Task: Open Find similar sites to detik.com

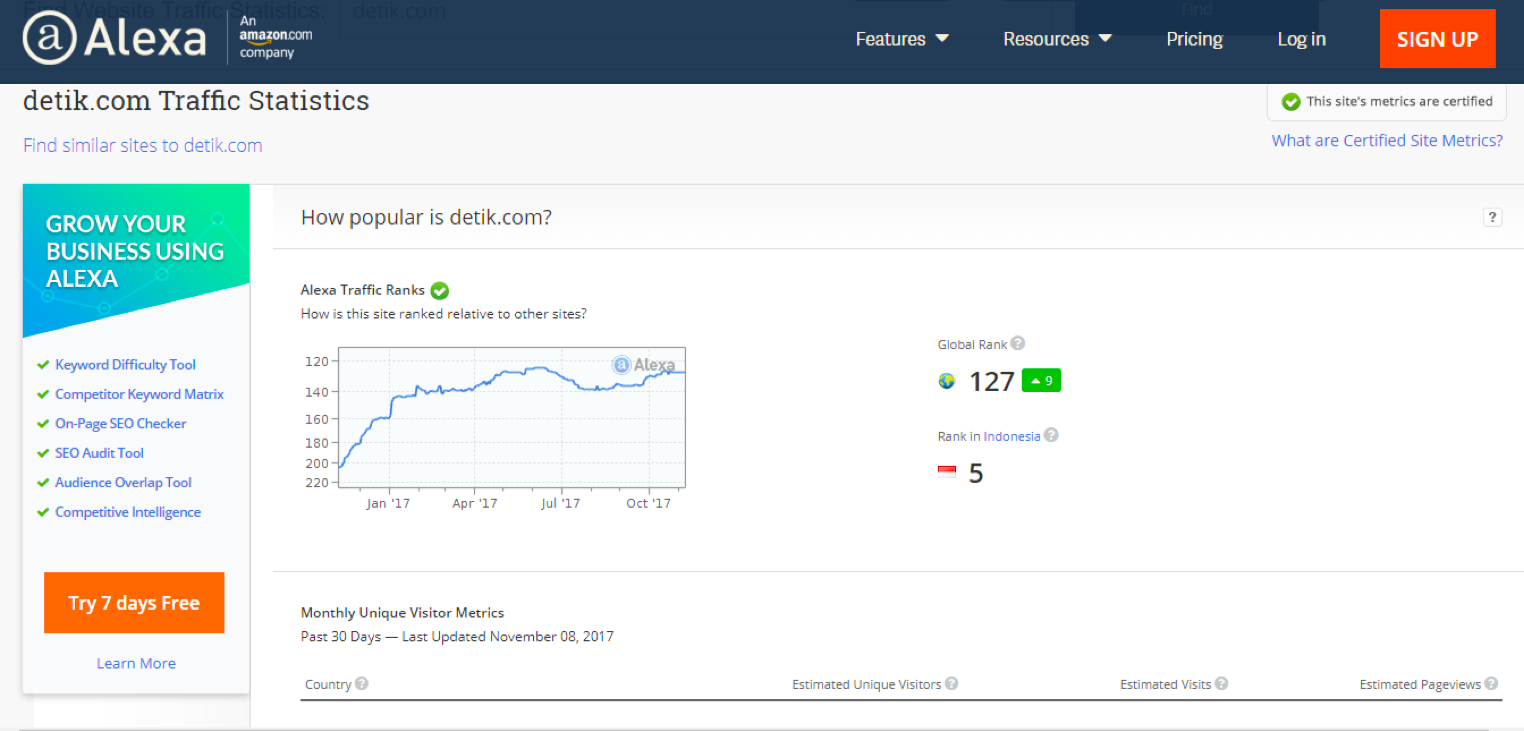Action: 143,145
